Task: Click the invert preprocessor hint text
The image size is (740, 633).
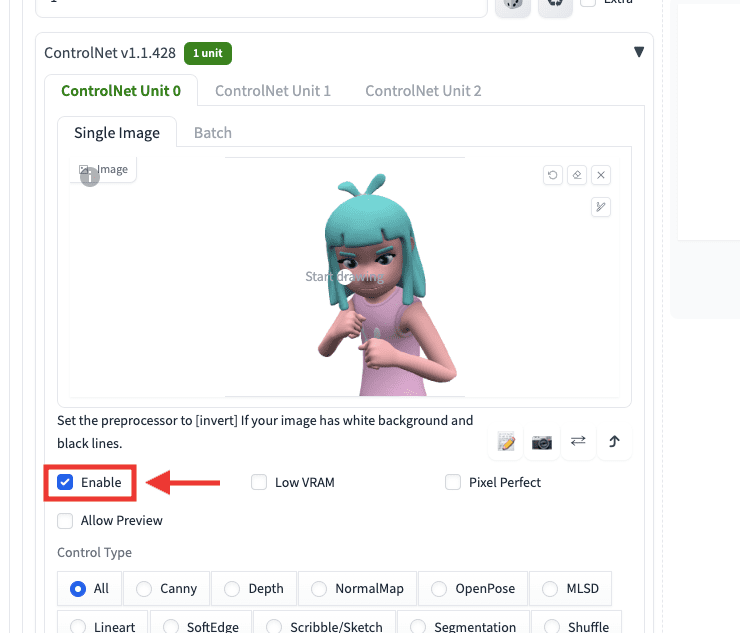Action: coord(265,432)
